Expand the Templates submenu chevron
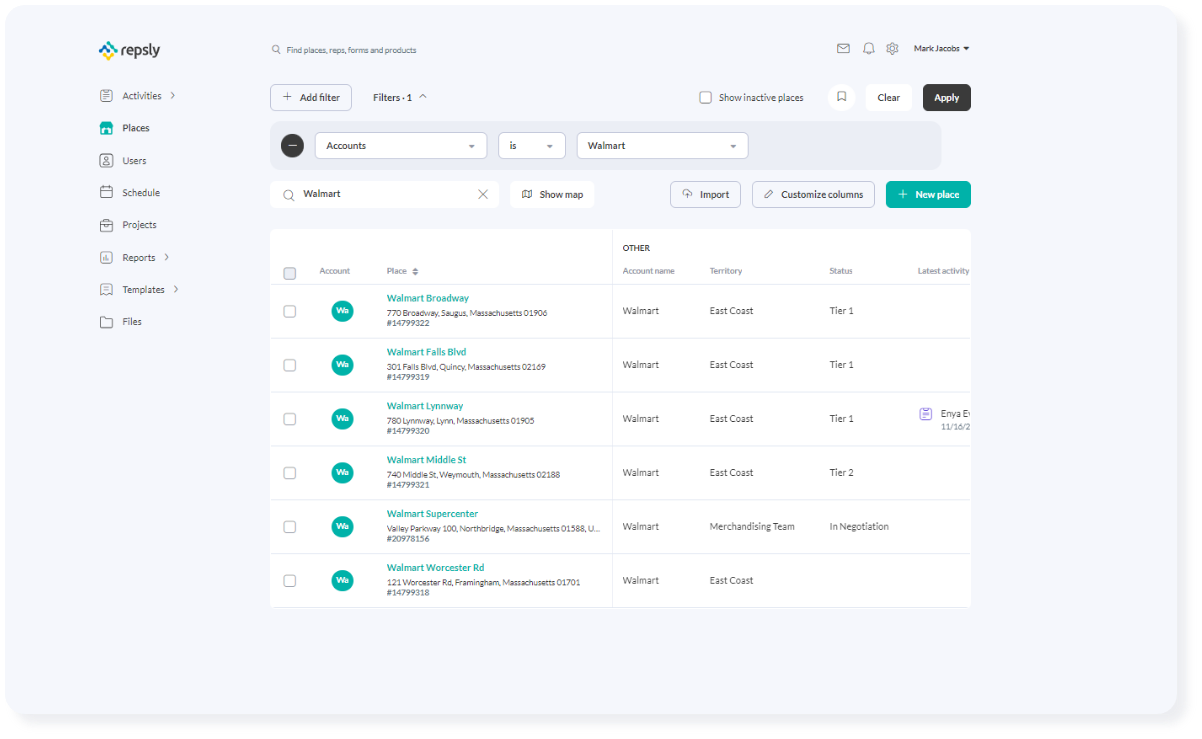1202x739 pixels. tap(176, 289)
